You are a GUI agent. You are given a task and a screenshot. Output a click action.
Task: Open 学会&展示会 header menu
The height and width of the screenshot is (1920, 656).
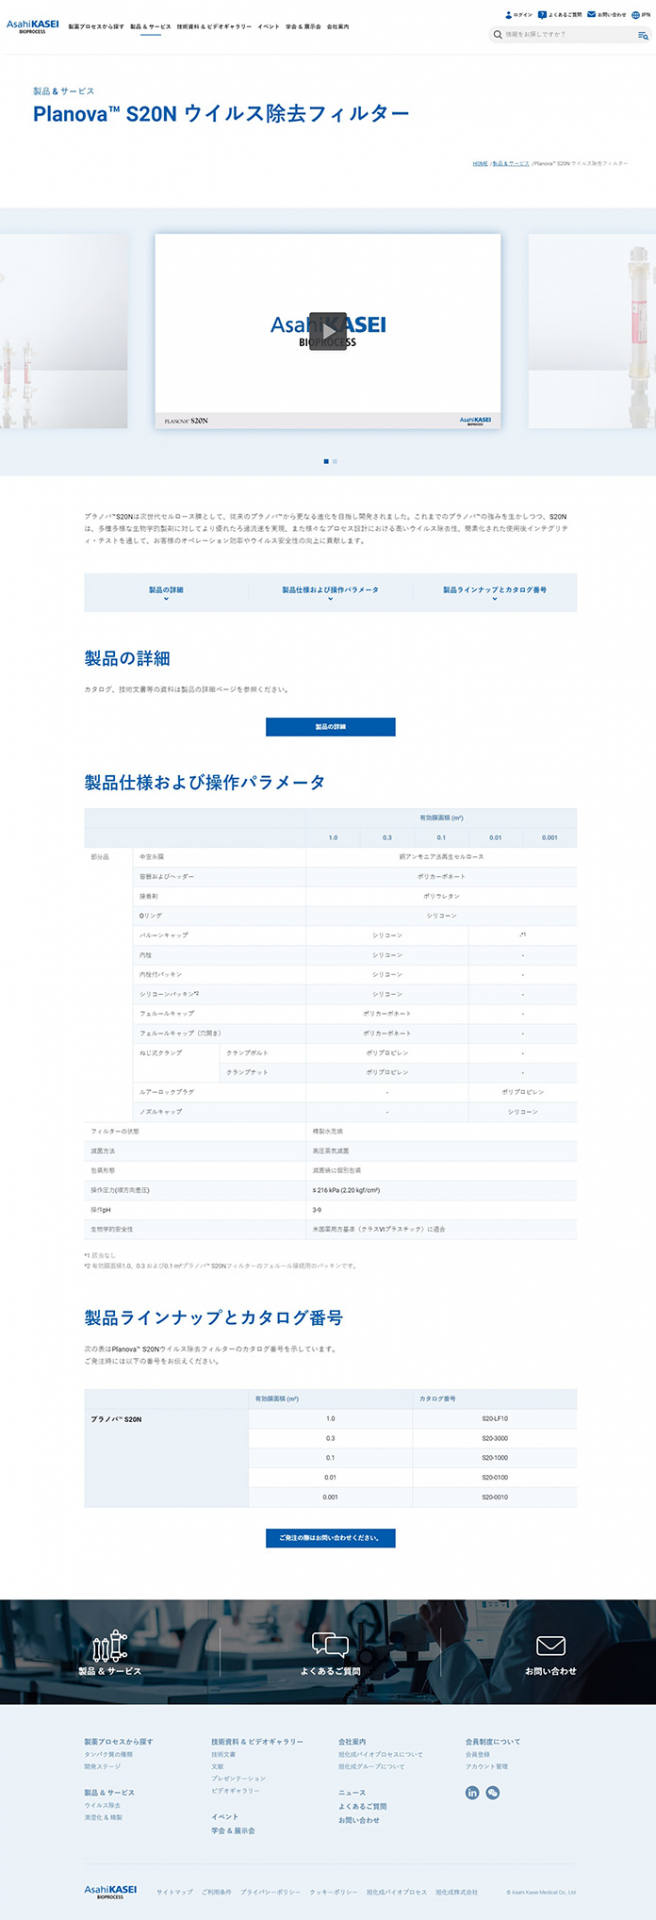coord(303,27)
